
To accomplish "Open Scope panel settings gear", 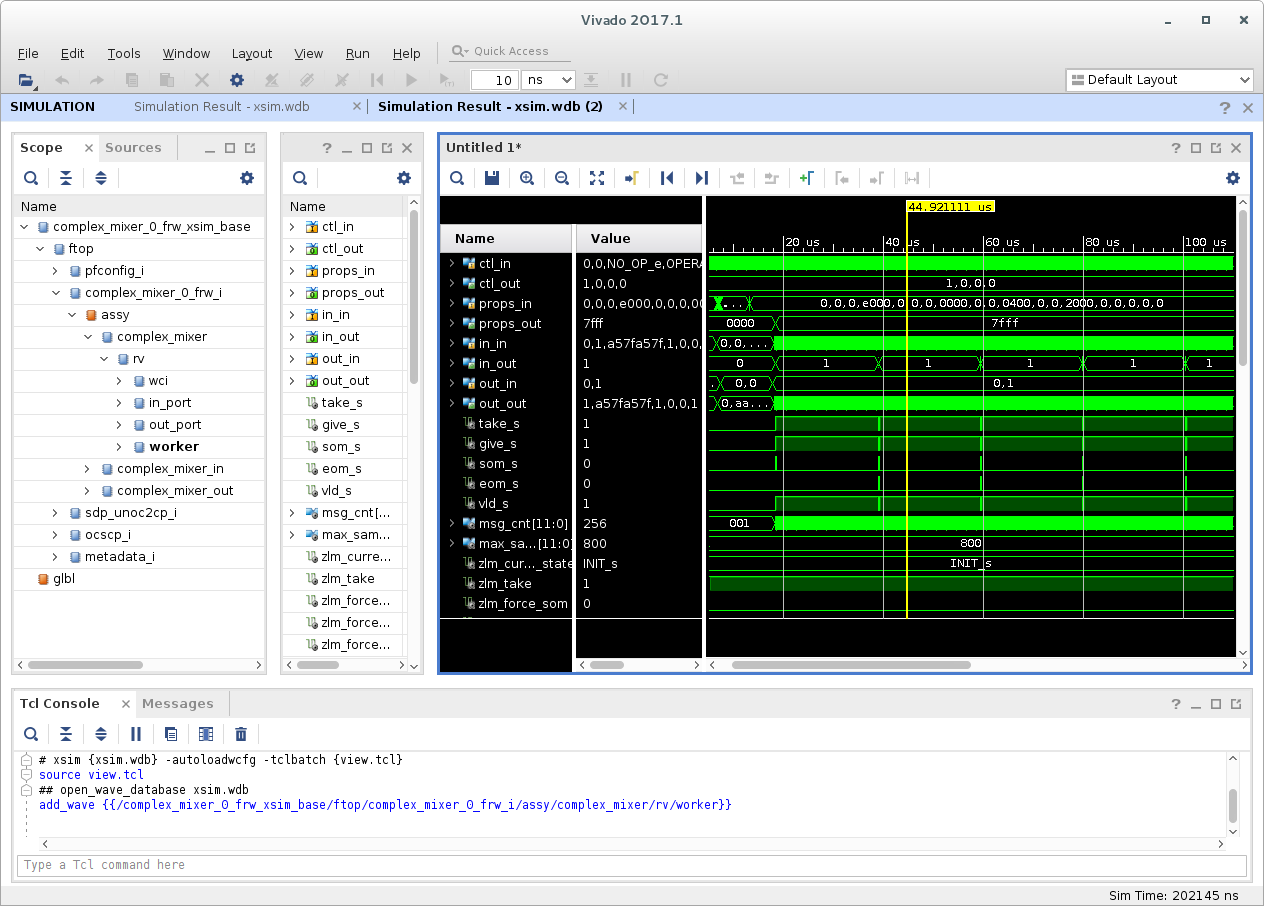I will pyautogui.click(x=247, y=178).
